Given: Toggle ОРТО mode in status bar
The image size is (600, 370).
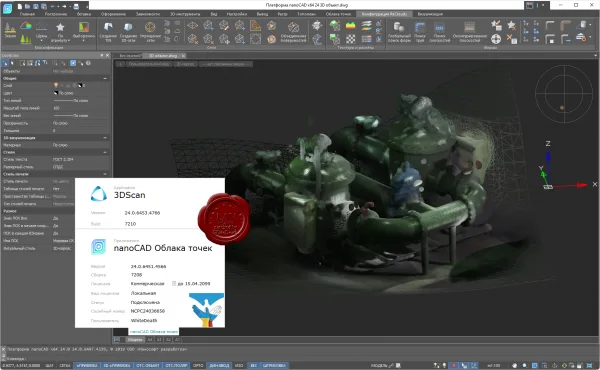Looking at the screenshot, I should [x=198, y=365].
